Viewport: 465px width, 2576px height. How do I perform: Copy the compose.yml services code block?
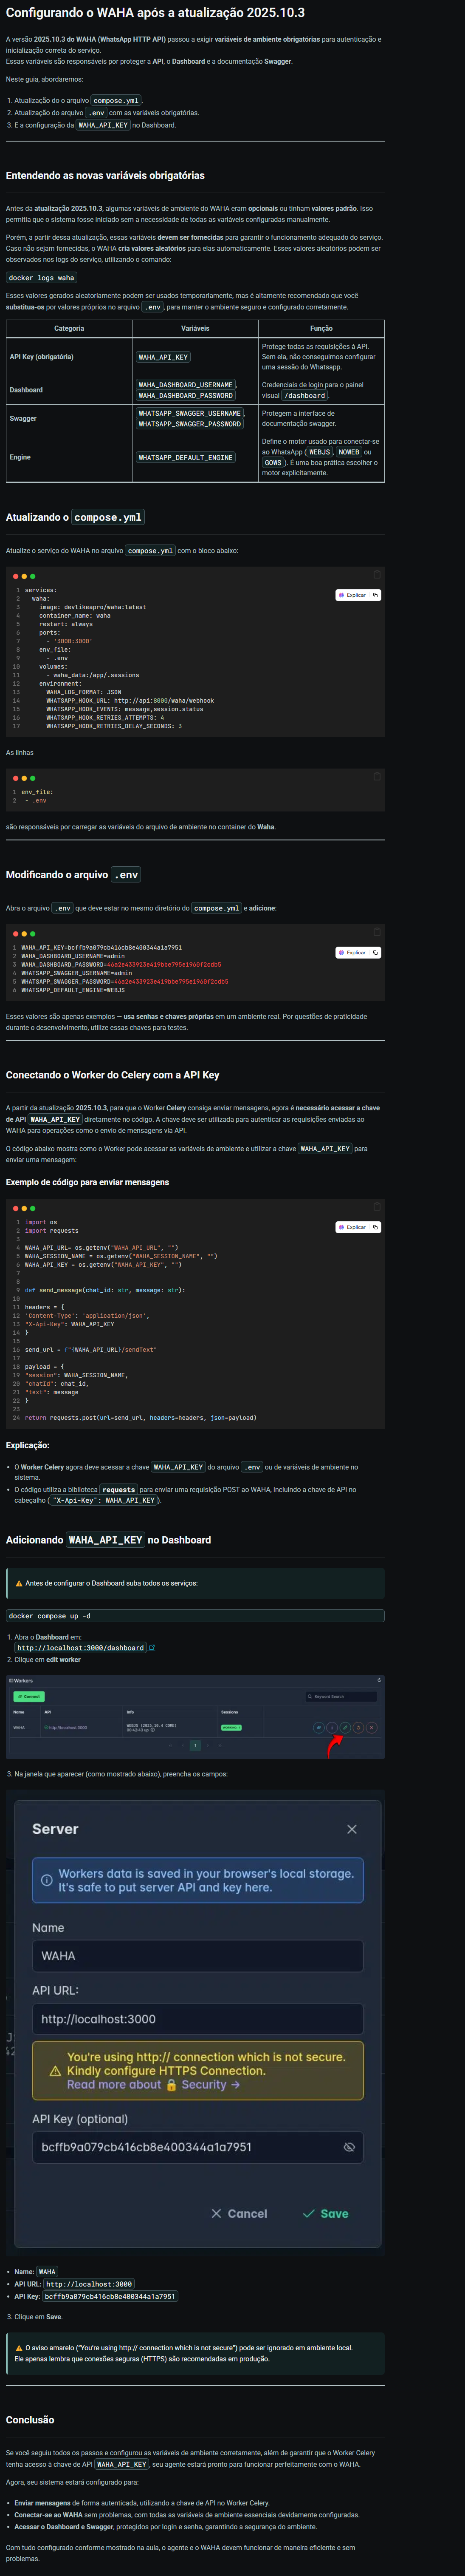pos(377,575)
